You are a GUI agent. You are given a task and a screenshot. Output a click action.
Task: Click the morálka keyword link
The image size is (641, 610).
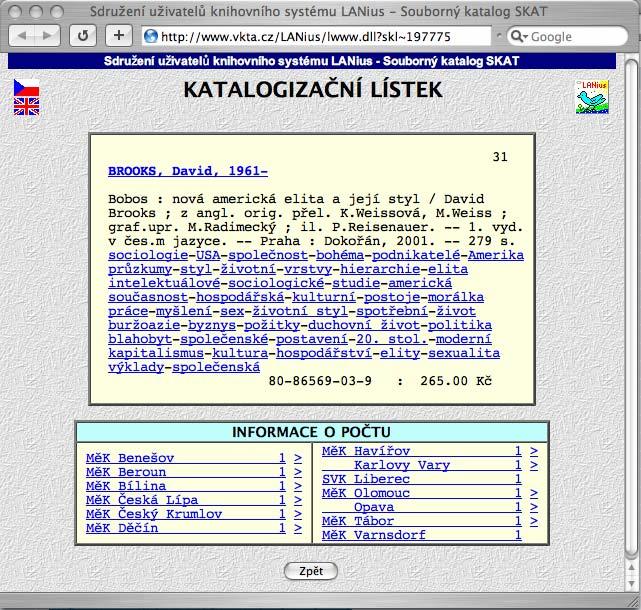tap(456, 297)
